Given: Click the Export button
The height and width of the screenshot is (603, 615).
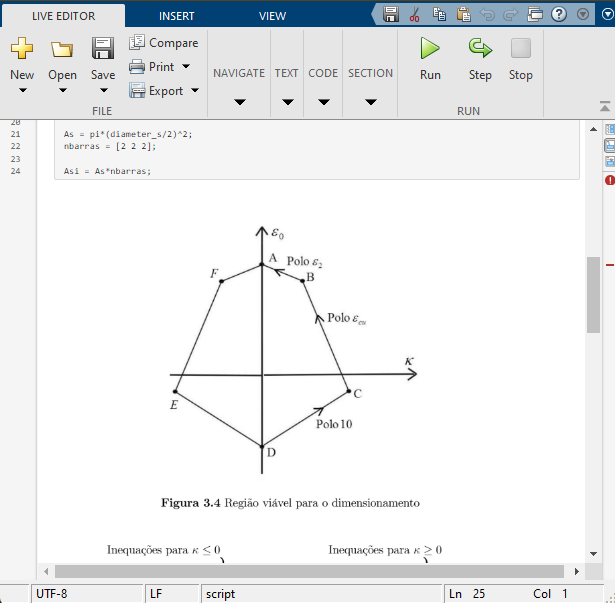Looking at the screenshot, I should tap(156, 91).
